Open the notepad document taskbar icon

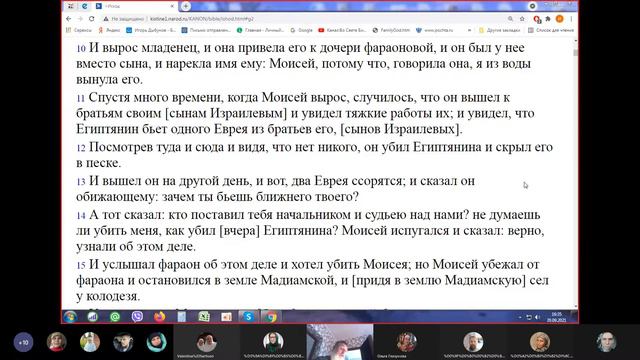(x=182, y=317)
